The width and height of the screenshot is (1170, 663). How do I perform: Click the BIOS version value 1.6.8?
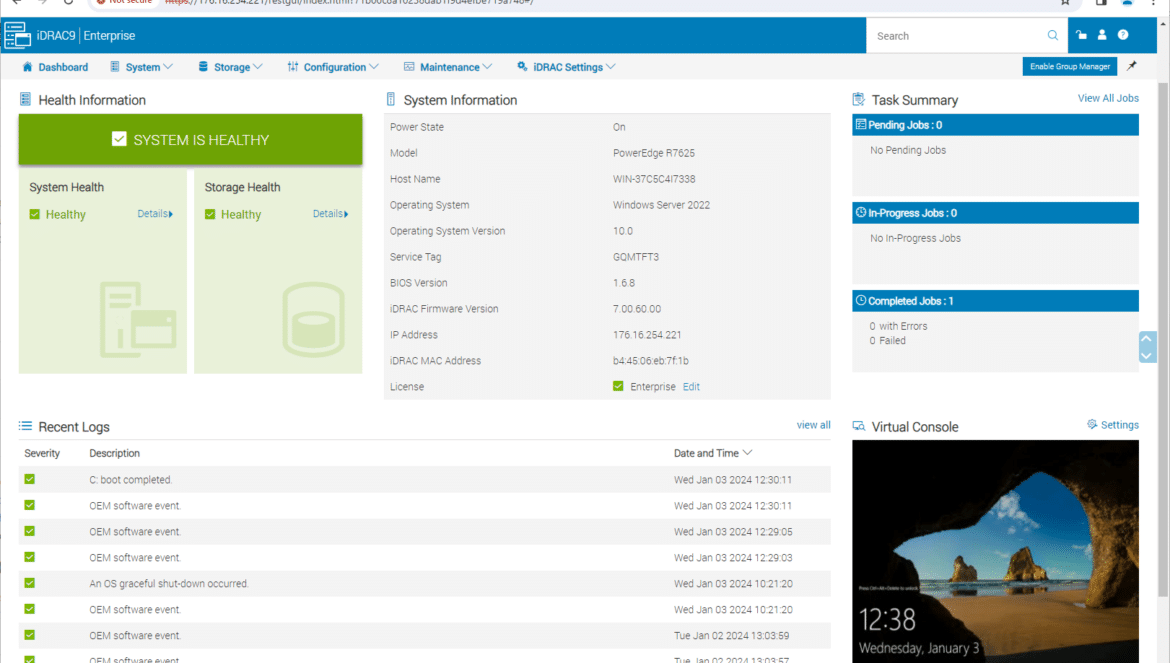click(624, 283)
